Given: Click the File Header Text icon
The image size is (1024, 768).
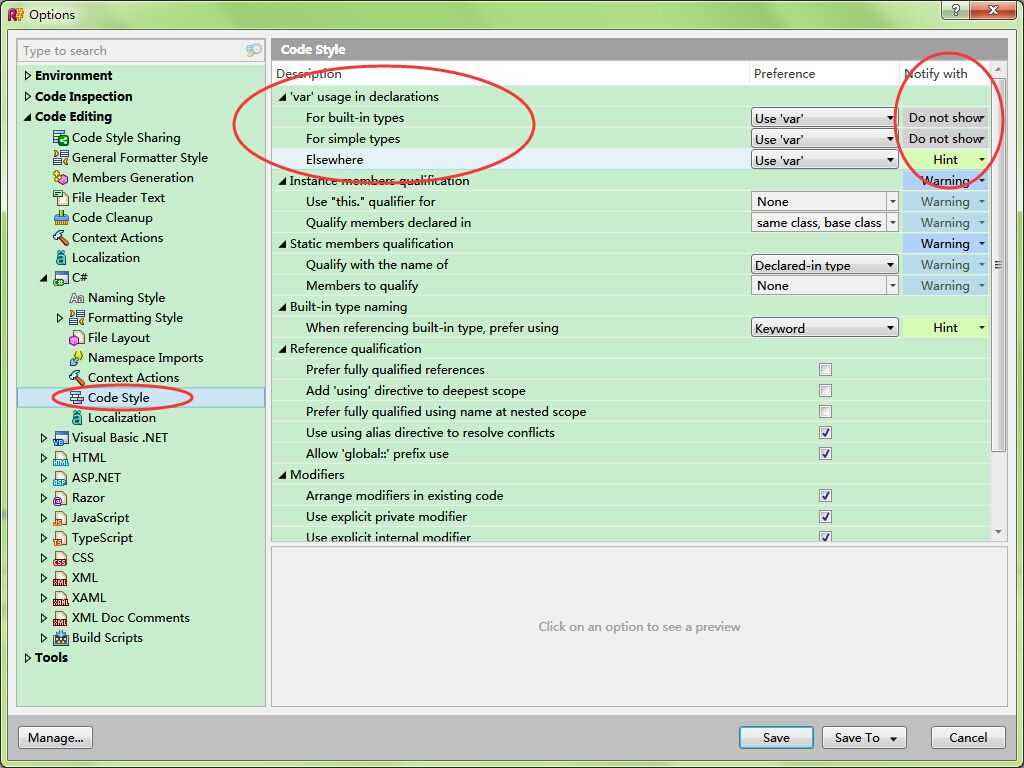Looking at the screenshot, I should pyautogui.click(x=60, y=198).
